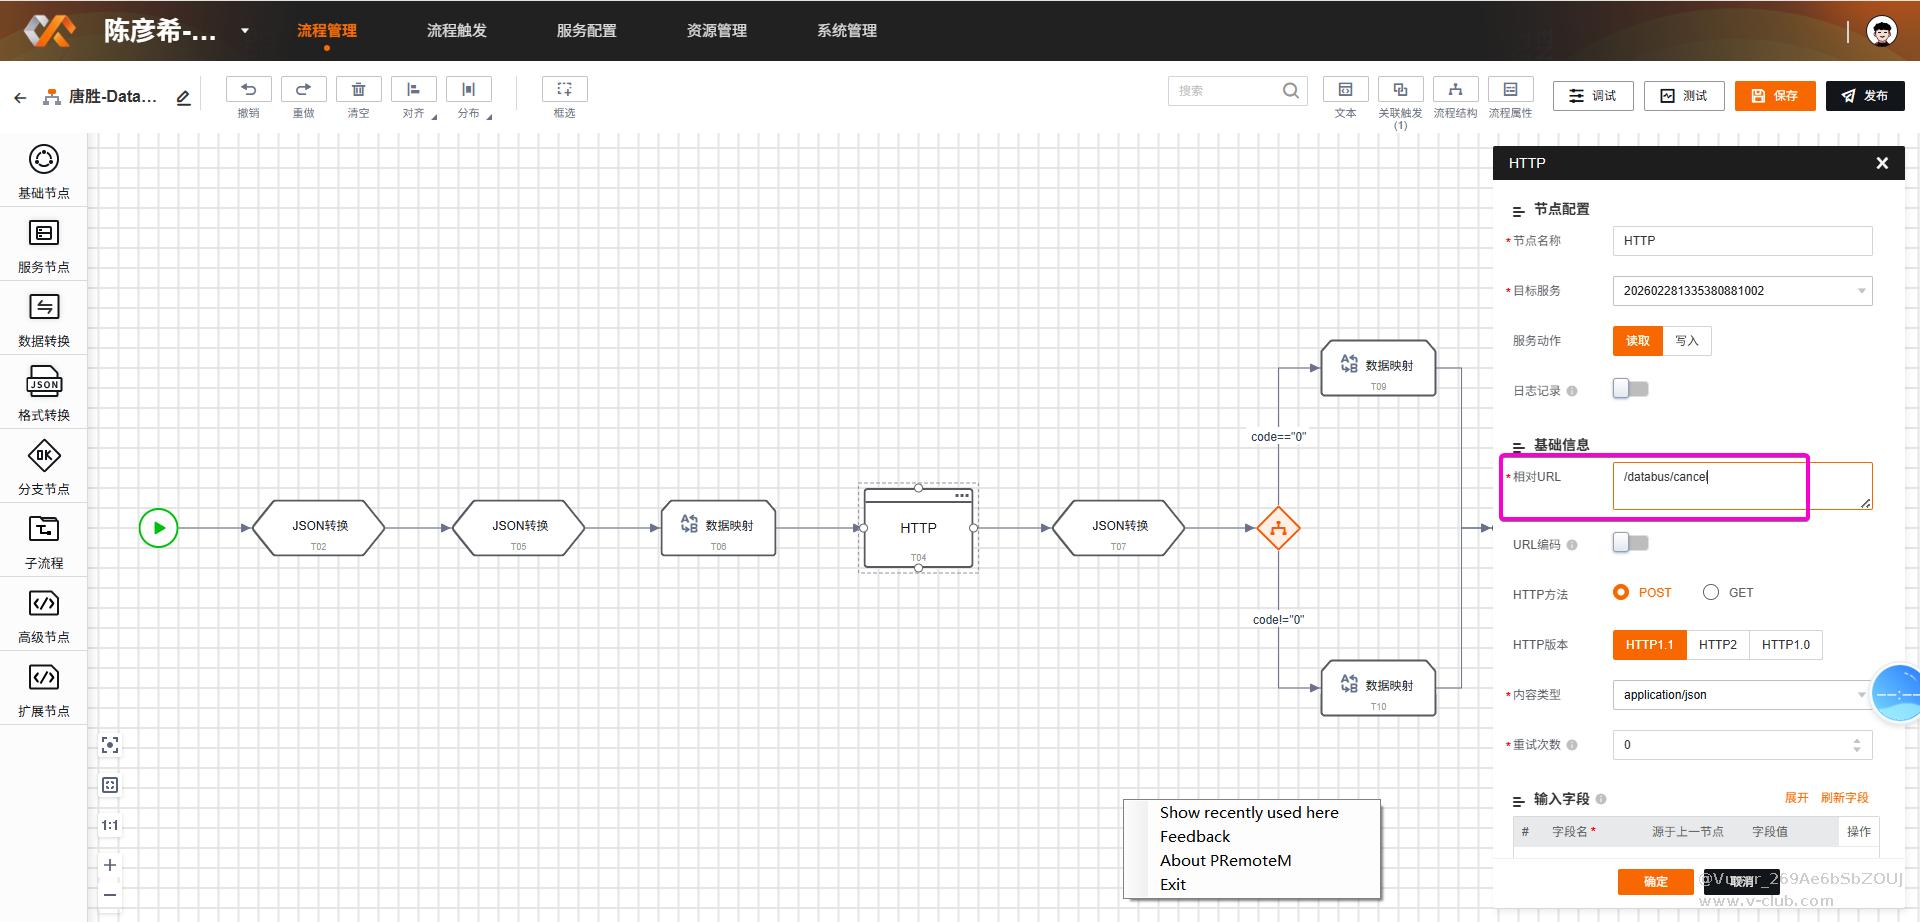Switch to the flow trigger (流程触发) tab
The width and height of the screenshot is (1920, 922).
456,31
